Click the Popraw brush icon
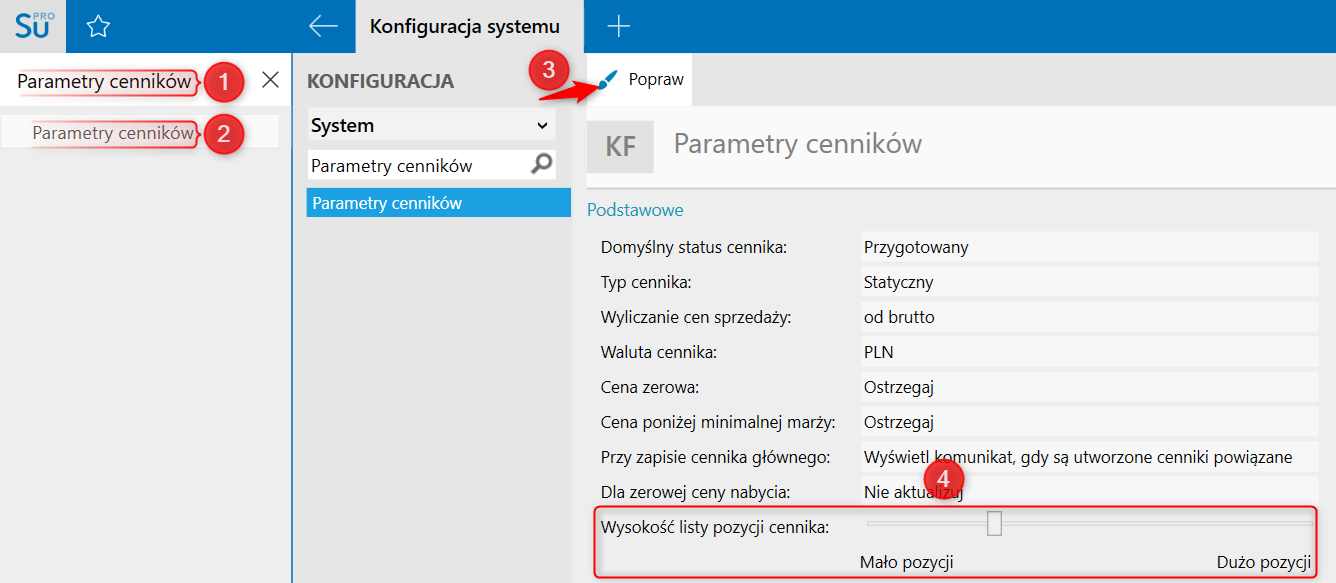 pyautogui.click(x=608, y=80)
